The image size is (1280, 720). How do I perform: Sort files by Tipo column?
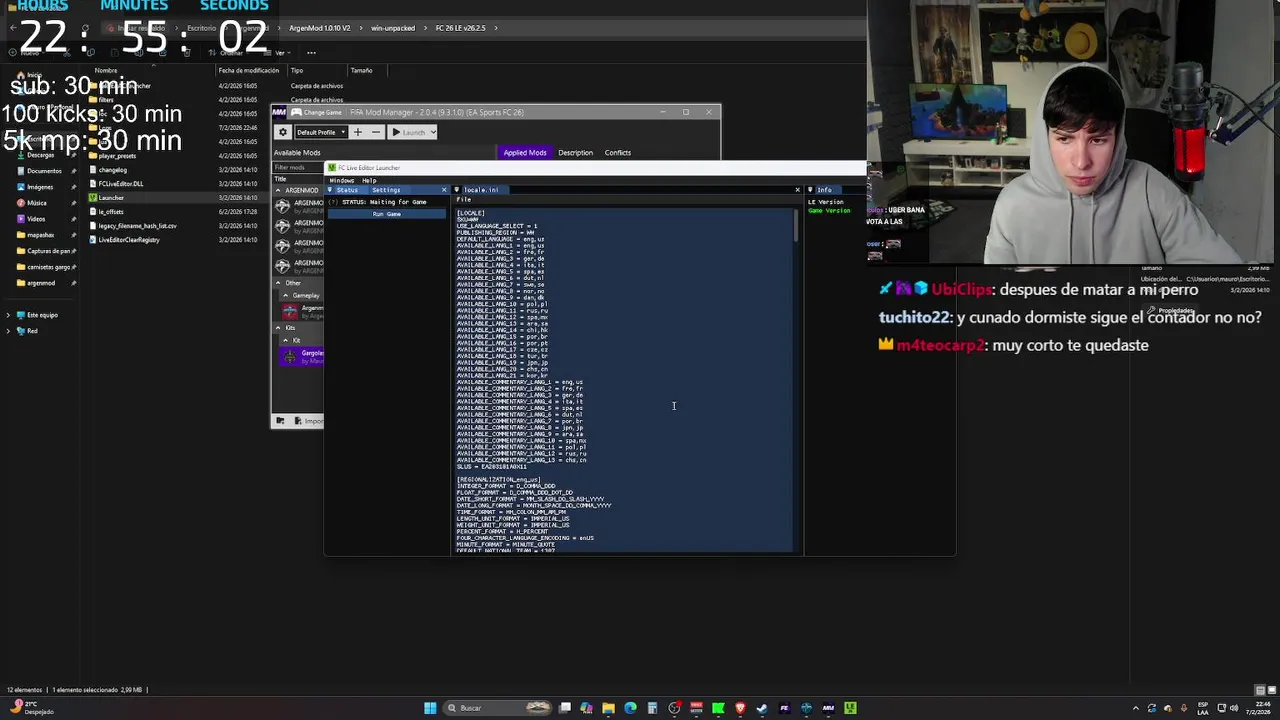coord(296,71)
